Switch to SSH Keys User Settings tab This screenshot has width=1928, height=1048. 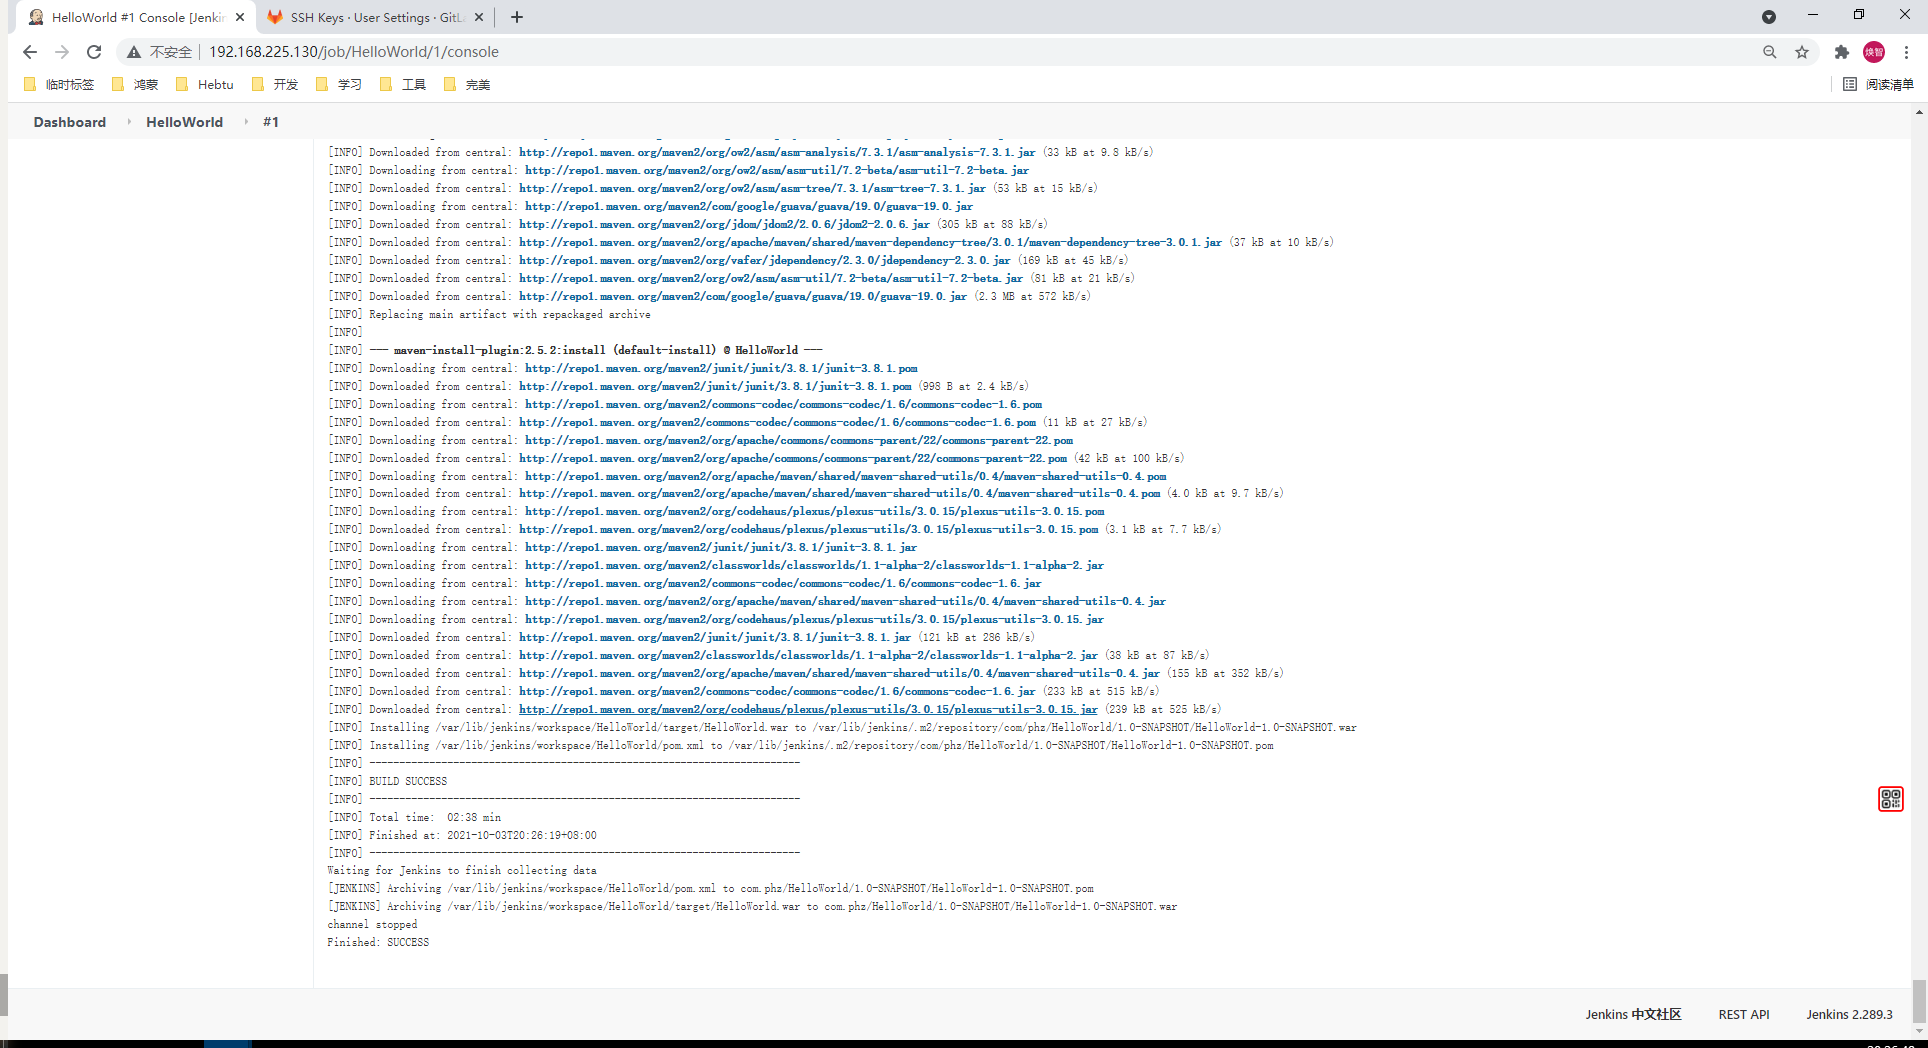376,17
